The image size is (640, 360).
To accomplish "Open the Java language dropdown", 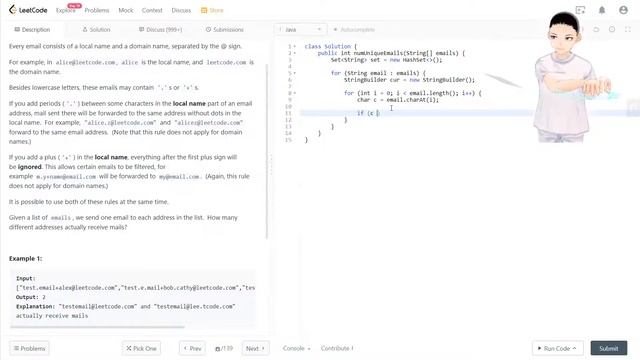I will (x=300, y=29).
